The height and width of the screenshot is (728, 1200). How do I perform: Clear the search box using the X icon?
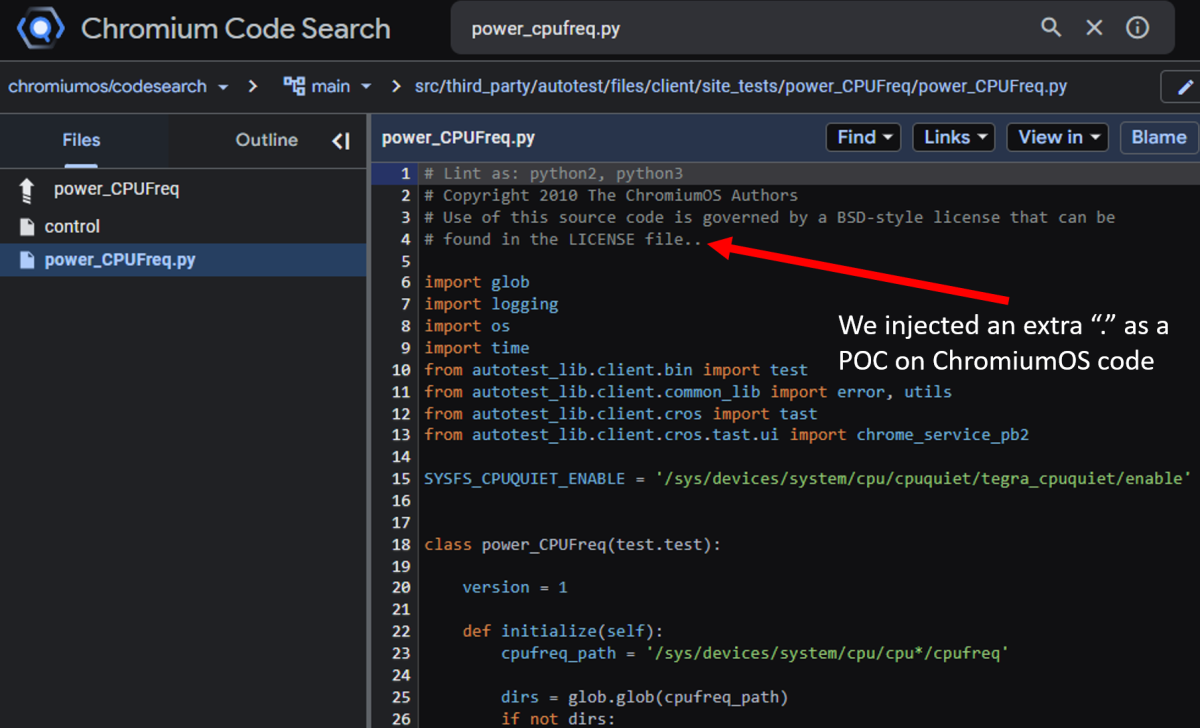click(1094, 27)
